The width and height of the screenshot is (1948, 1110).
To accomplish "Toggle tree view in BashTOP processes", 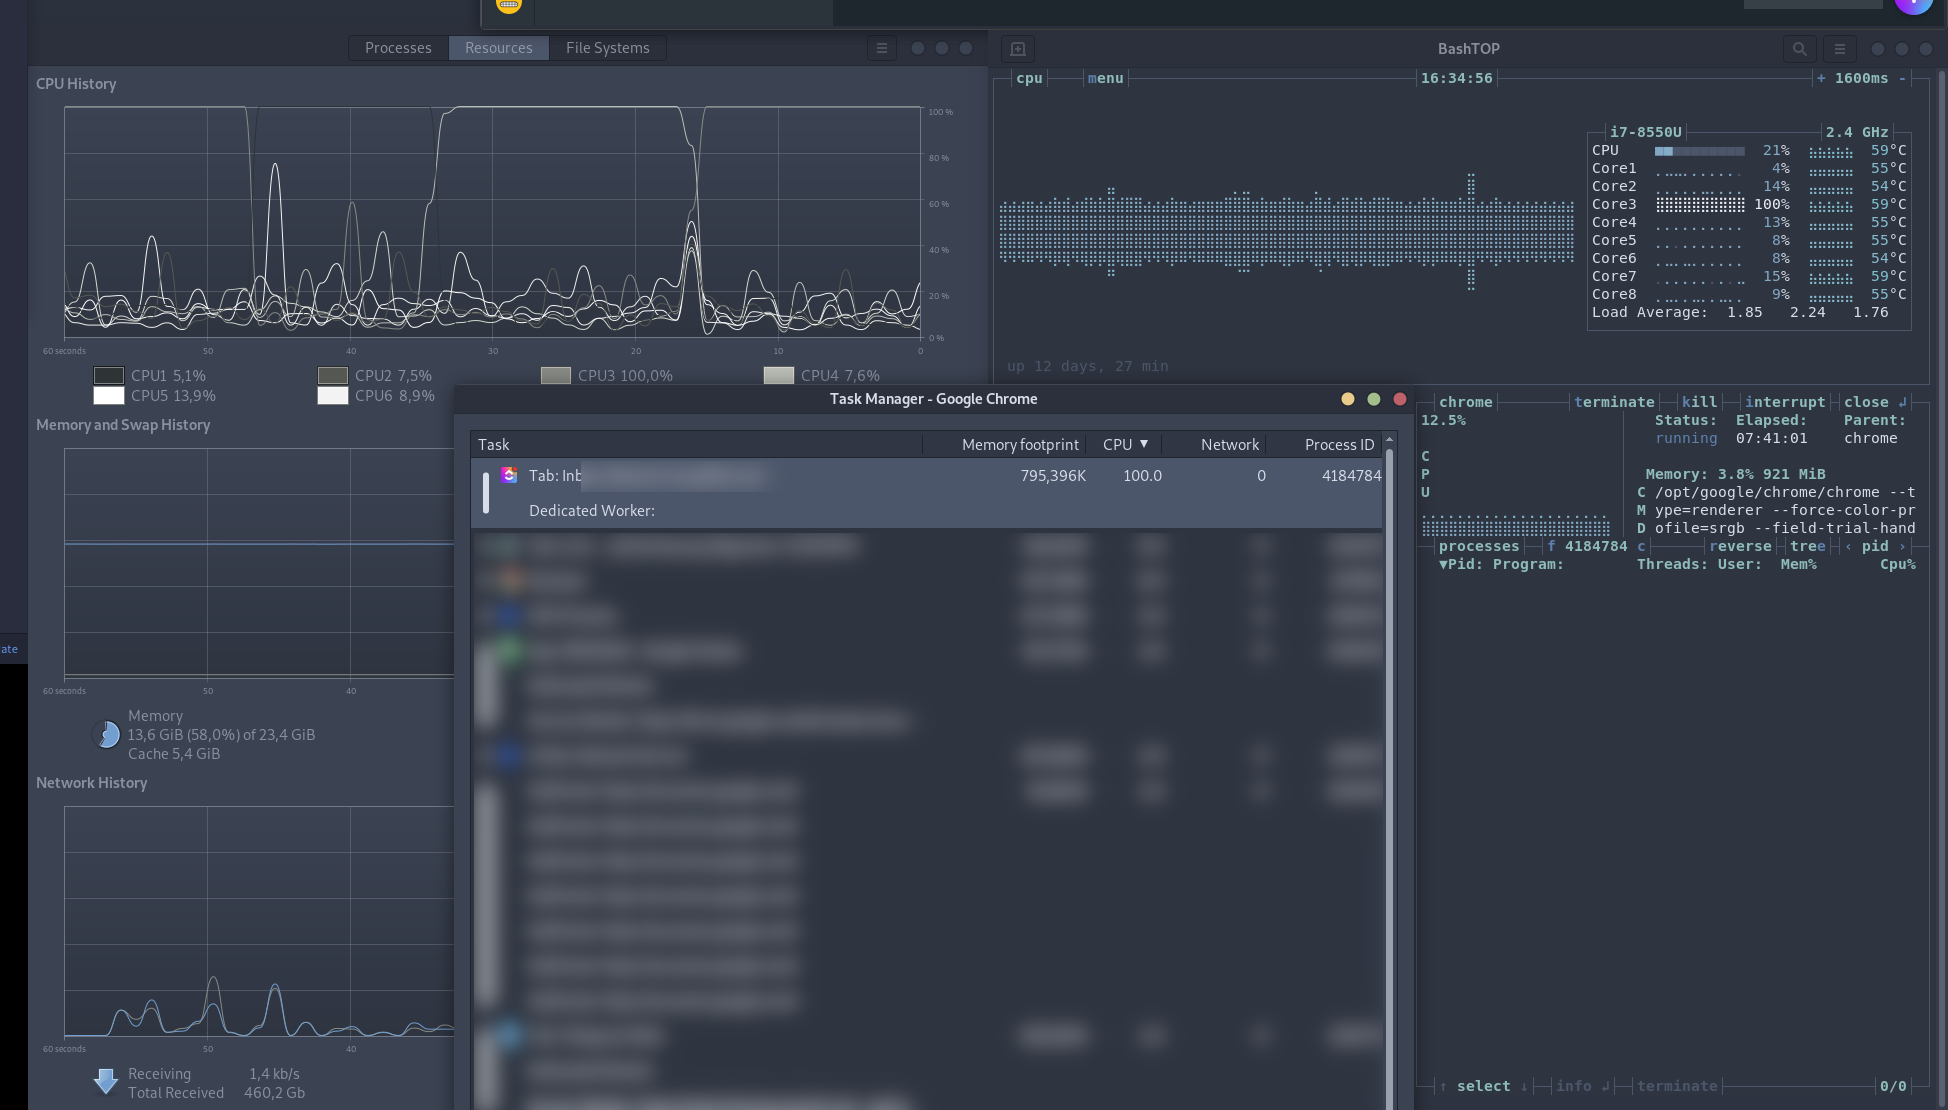I will point(1808,546).
